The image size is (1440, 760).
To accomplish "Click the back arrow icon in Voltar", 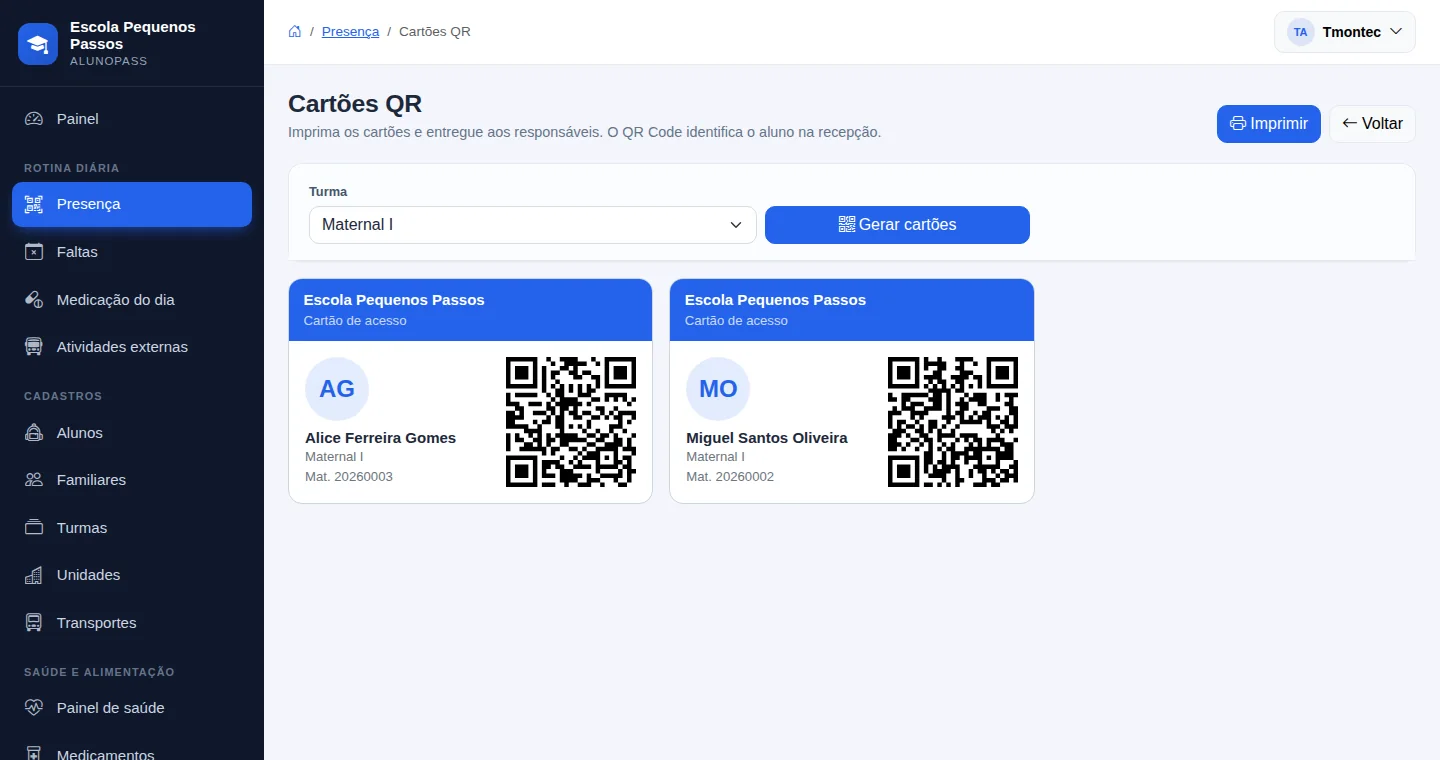I will [x=1350, y=123].
